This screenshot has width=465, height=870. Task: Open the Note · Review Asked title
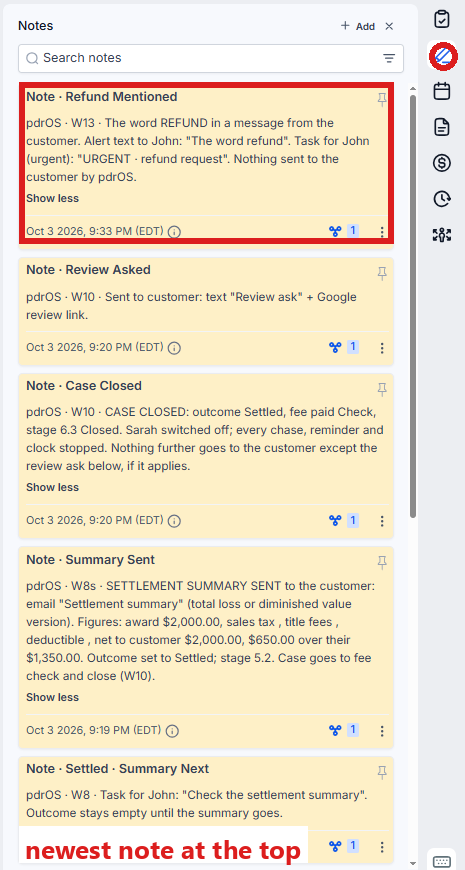(x=88, y=270)
